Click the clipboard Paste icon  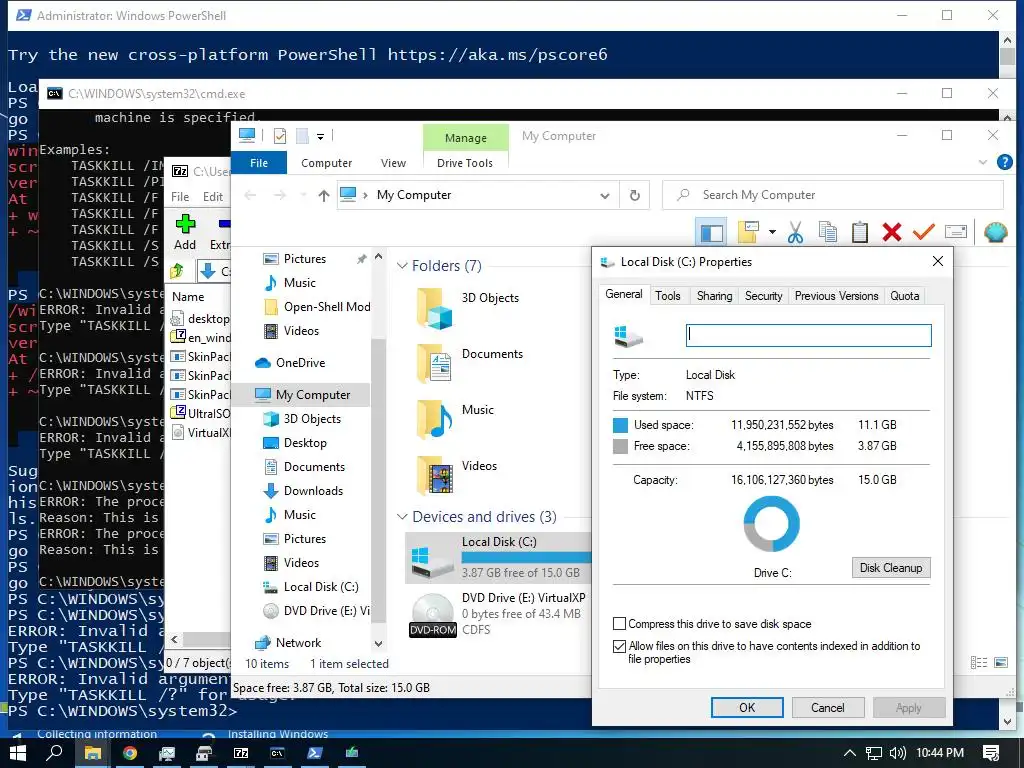click(x=859, y=232)
